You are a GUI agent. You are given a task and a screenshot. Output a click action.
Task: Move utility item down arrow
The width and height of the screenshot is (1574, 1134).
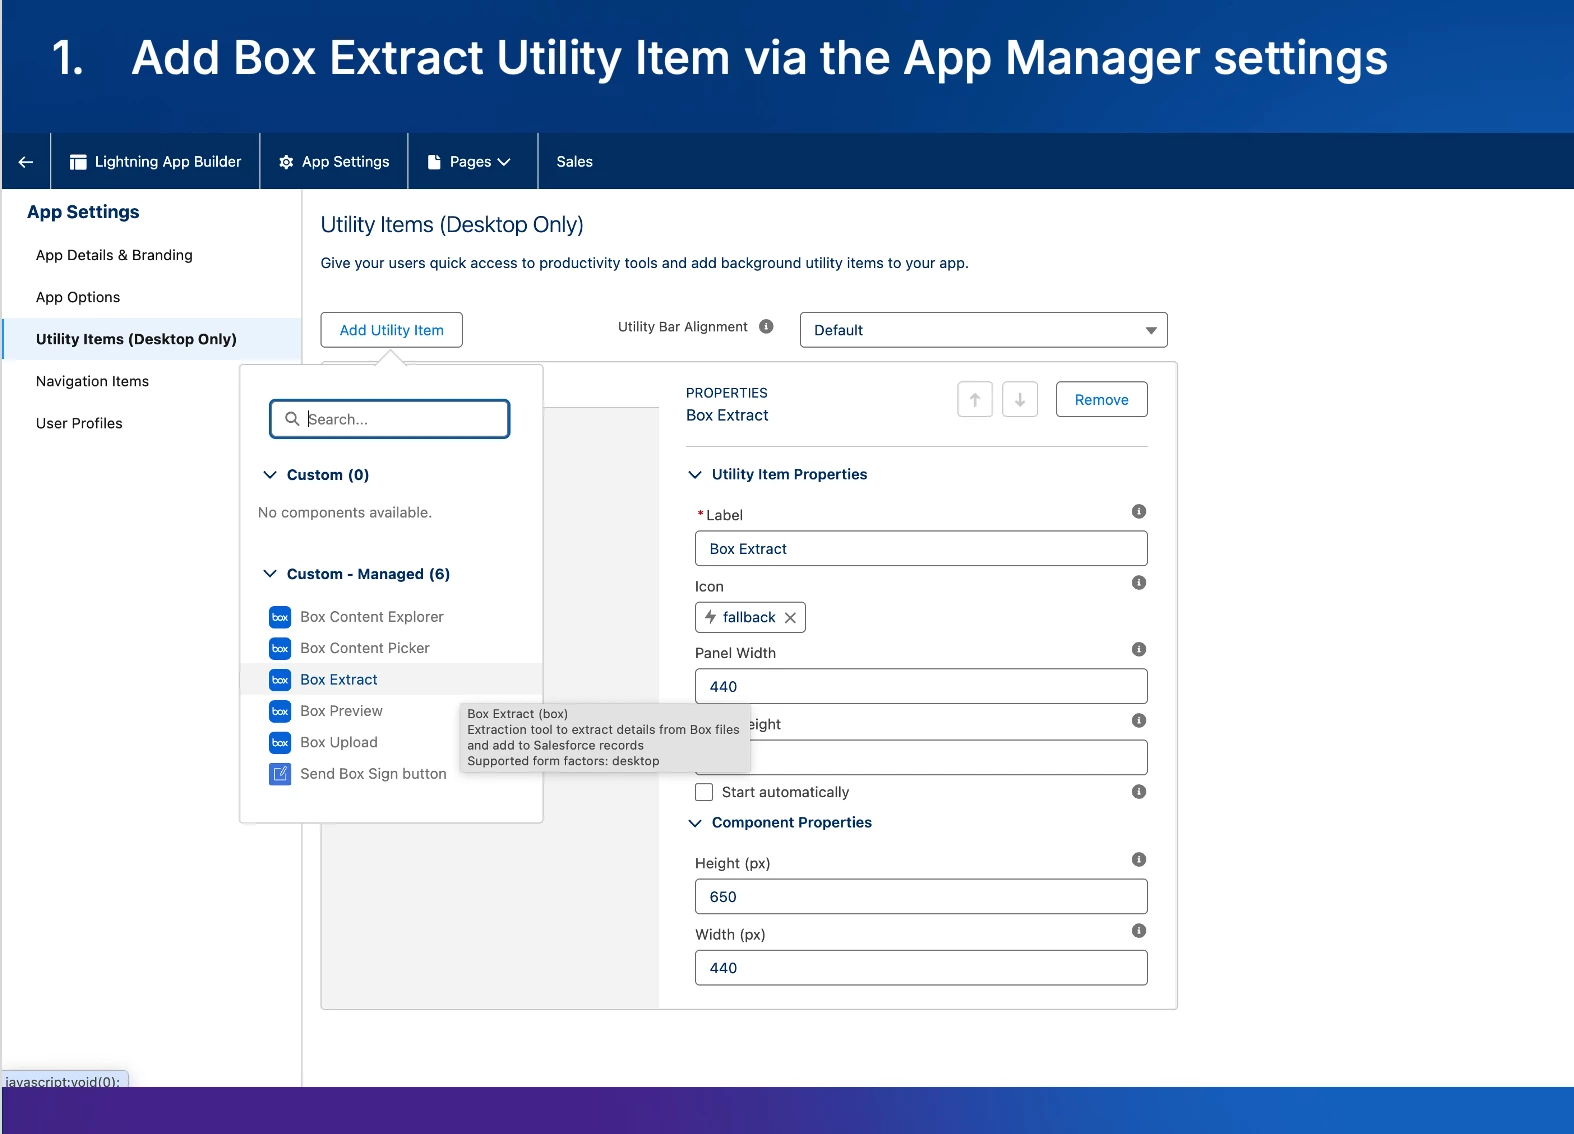click(x=1020, y=399)
